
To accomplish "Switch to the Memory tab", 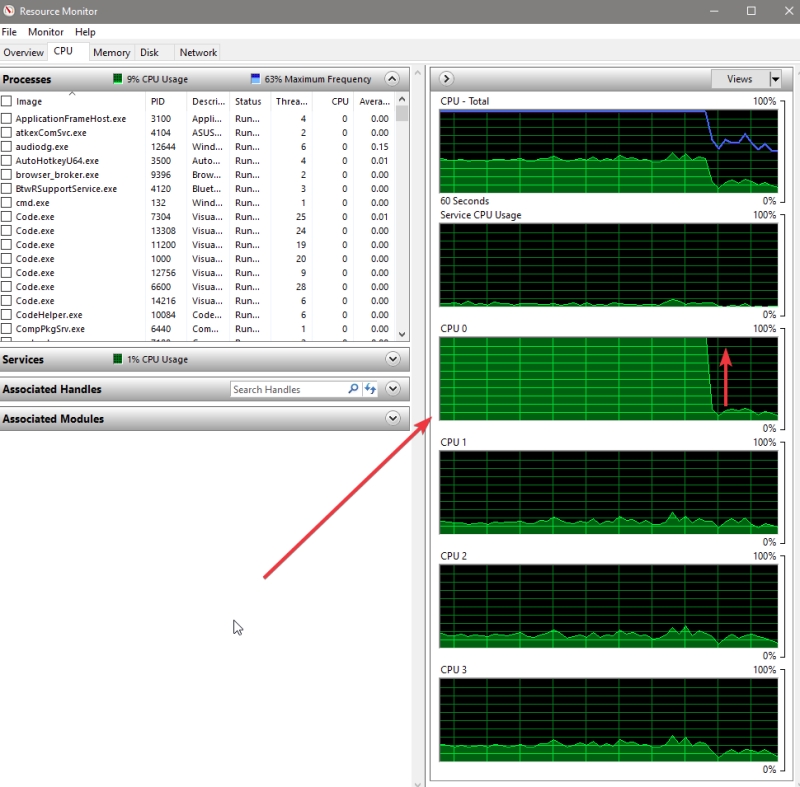I will coord(111,52).
